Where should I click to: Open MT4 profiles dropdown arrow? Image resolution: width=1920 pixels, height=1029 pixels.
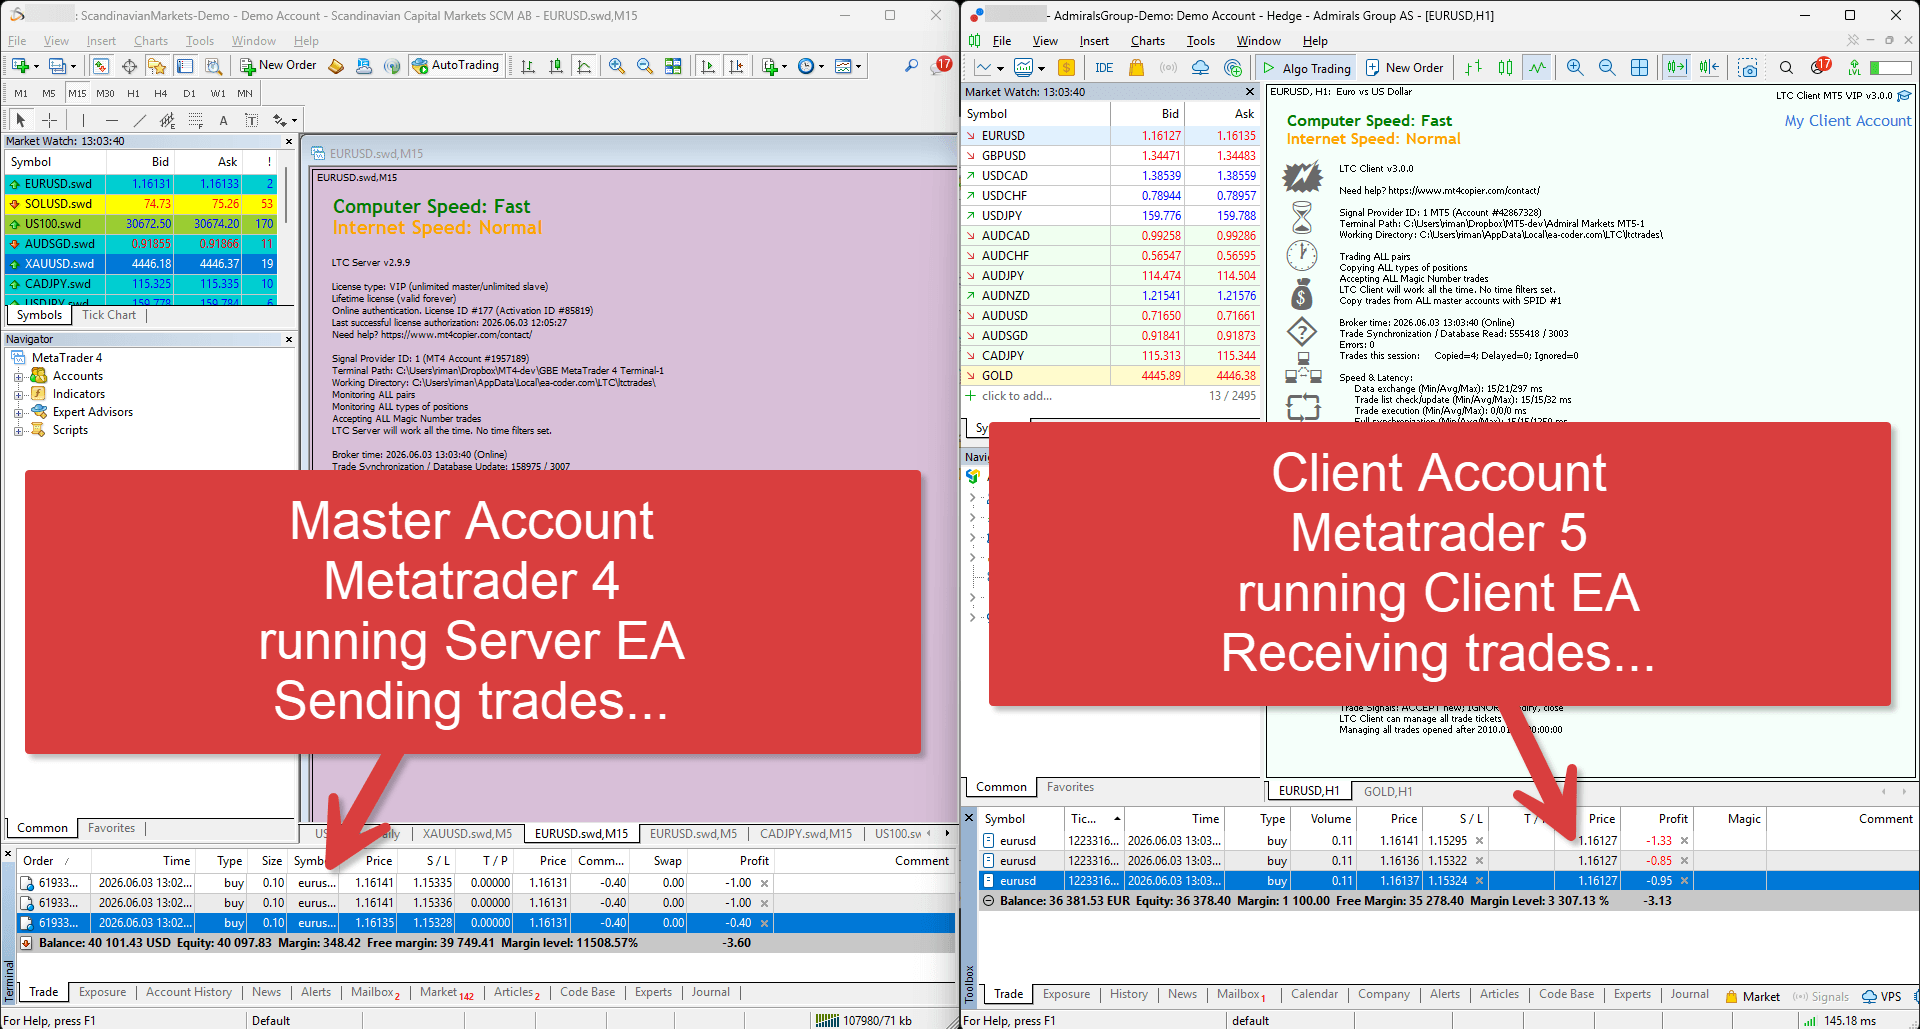pyautogui.click(x=73, y=67)
